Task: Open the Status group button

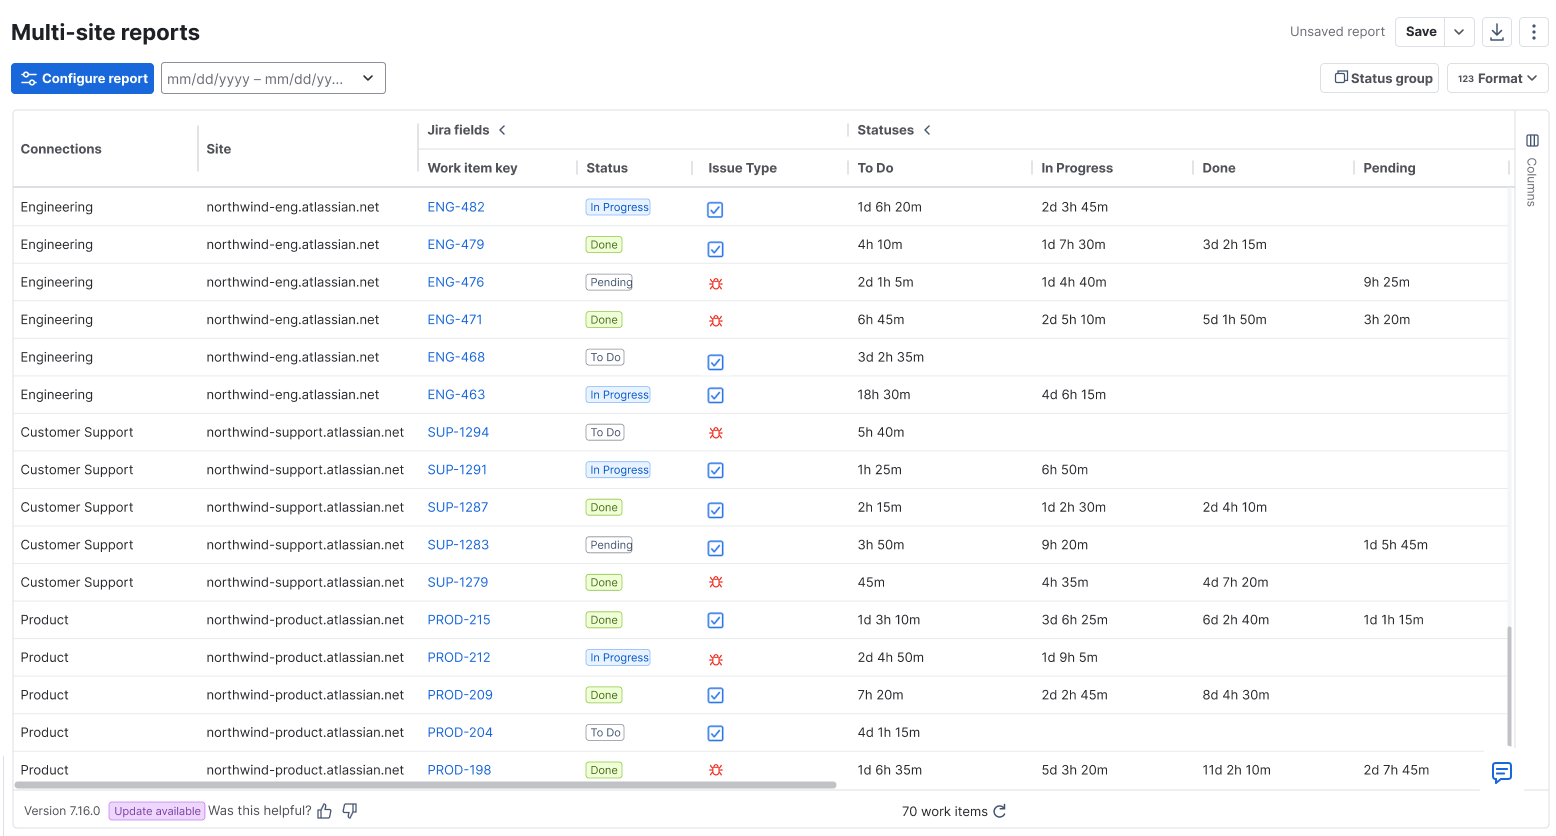Action: click(x=1379, y=78)
